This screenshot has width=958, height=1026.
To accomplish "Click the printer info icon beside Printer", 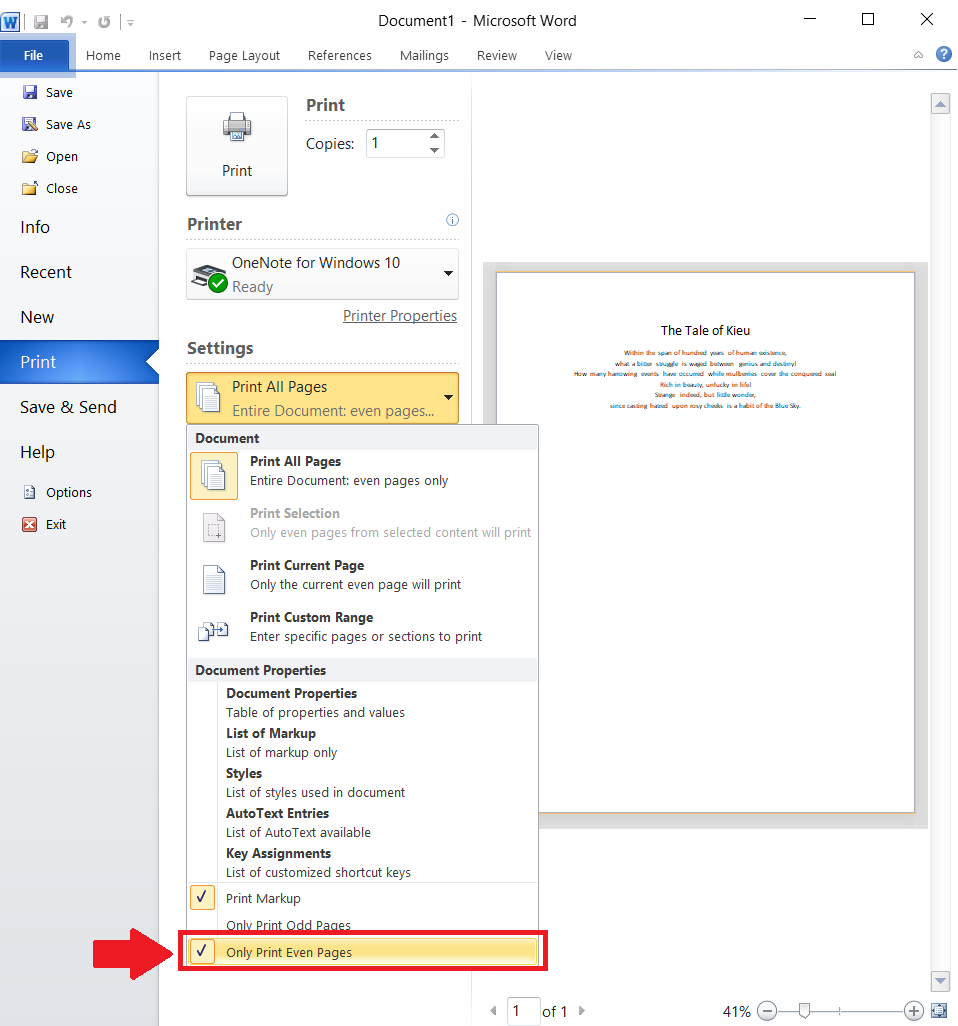I will [x=452, y=220].
